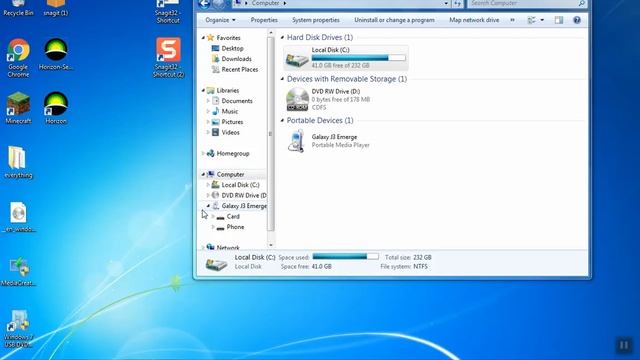640x360 pixels.
Task: Show more toolbar commands chevron
Action: [512, 20]
